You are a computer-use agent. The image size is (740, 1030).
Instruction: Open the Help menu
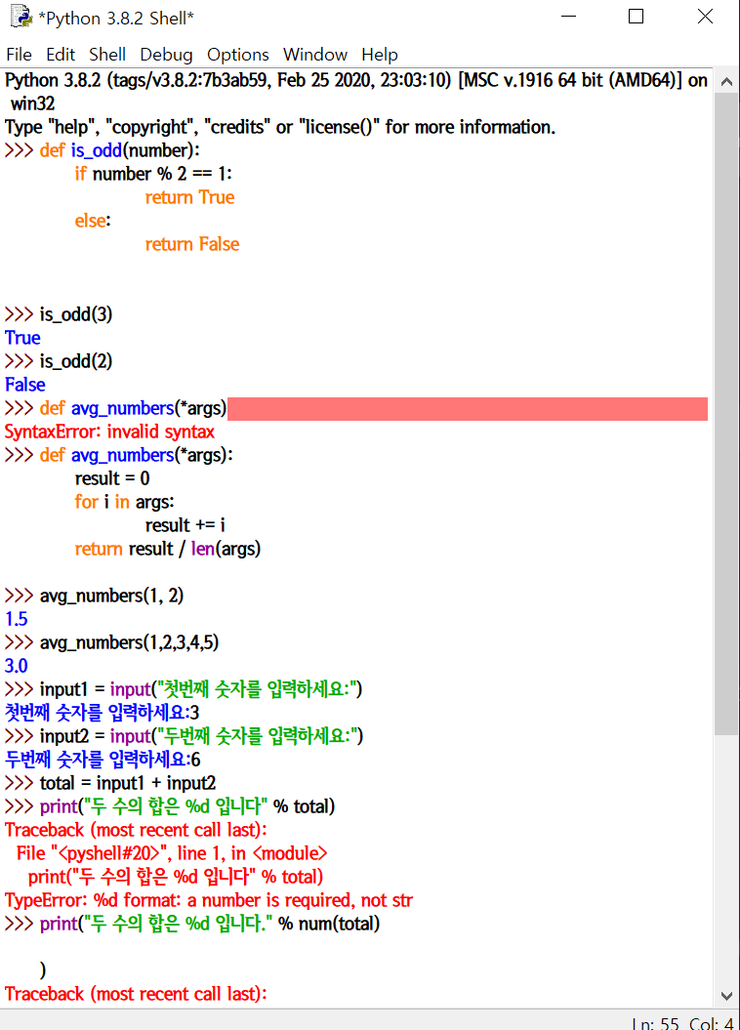[x=380, y=55]
